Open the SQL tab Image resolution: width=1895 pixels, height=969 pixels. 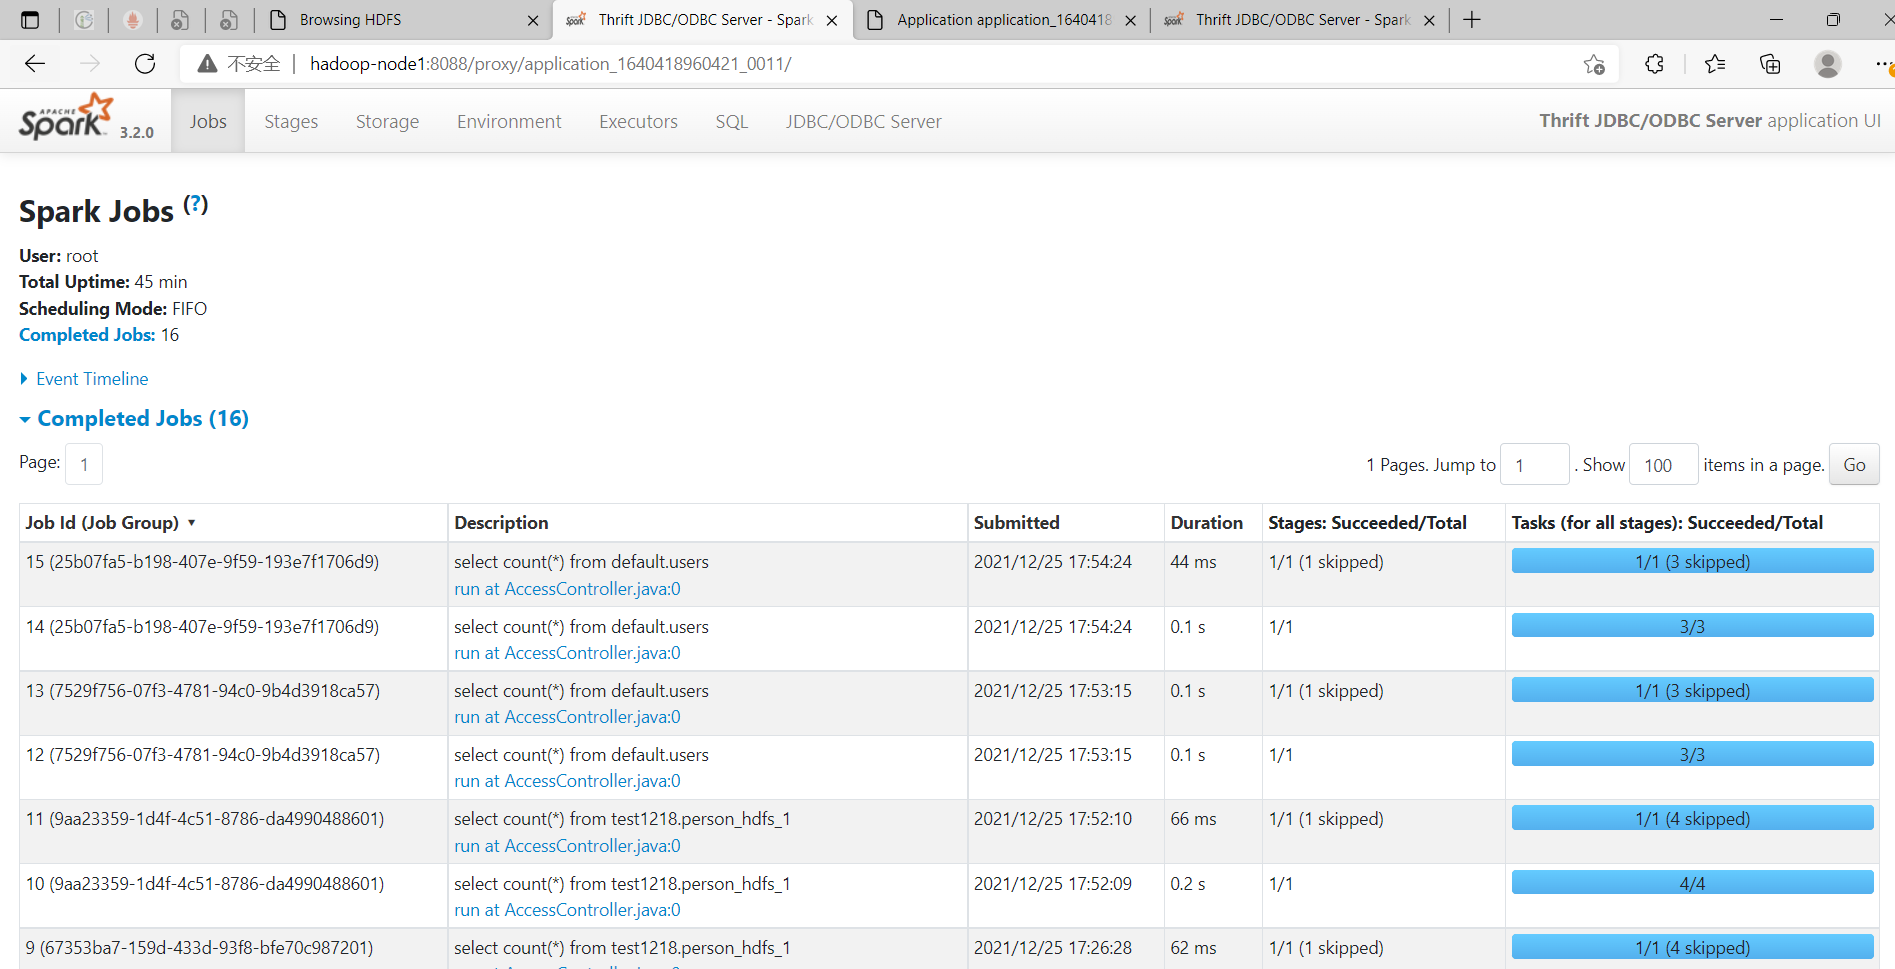pyautogui.click(x=731, y=121)
